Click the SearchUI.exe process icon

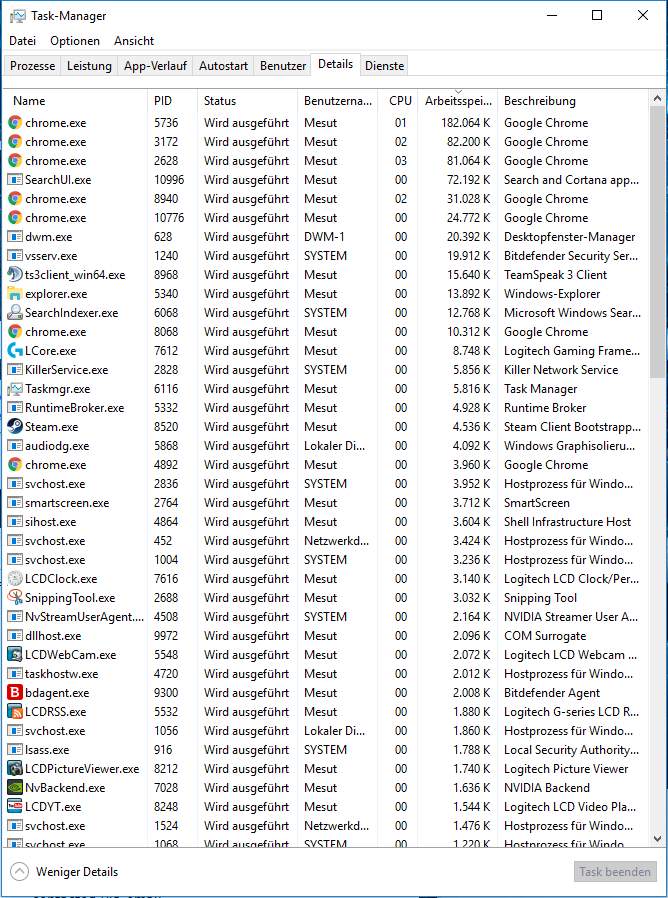(x=15, y=180)
